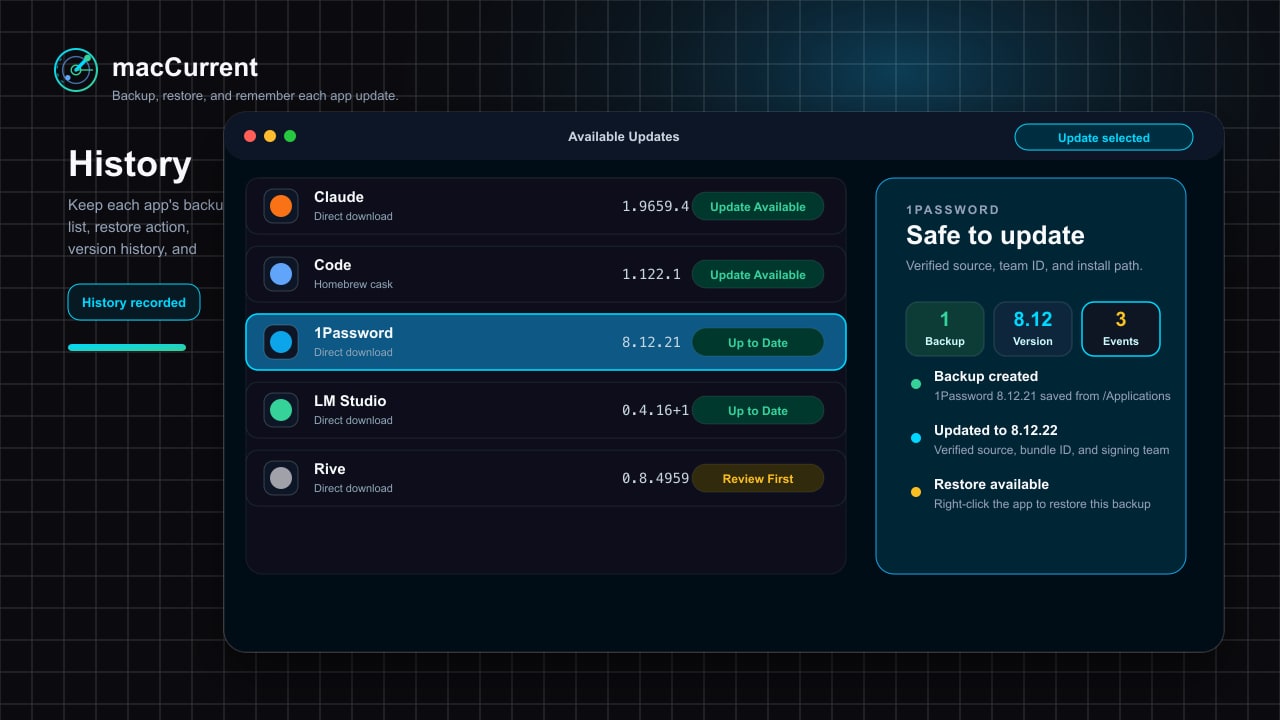Click the History heading
This screenshot has width=1280, height=720.
point(130,163)
